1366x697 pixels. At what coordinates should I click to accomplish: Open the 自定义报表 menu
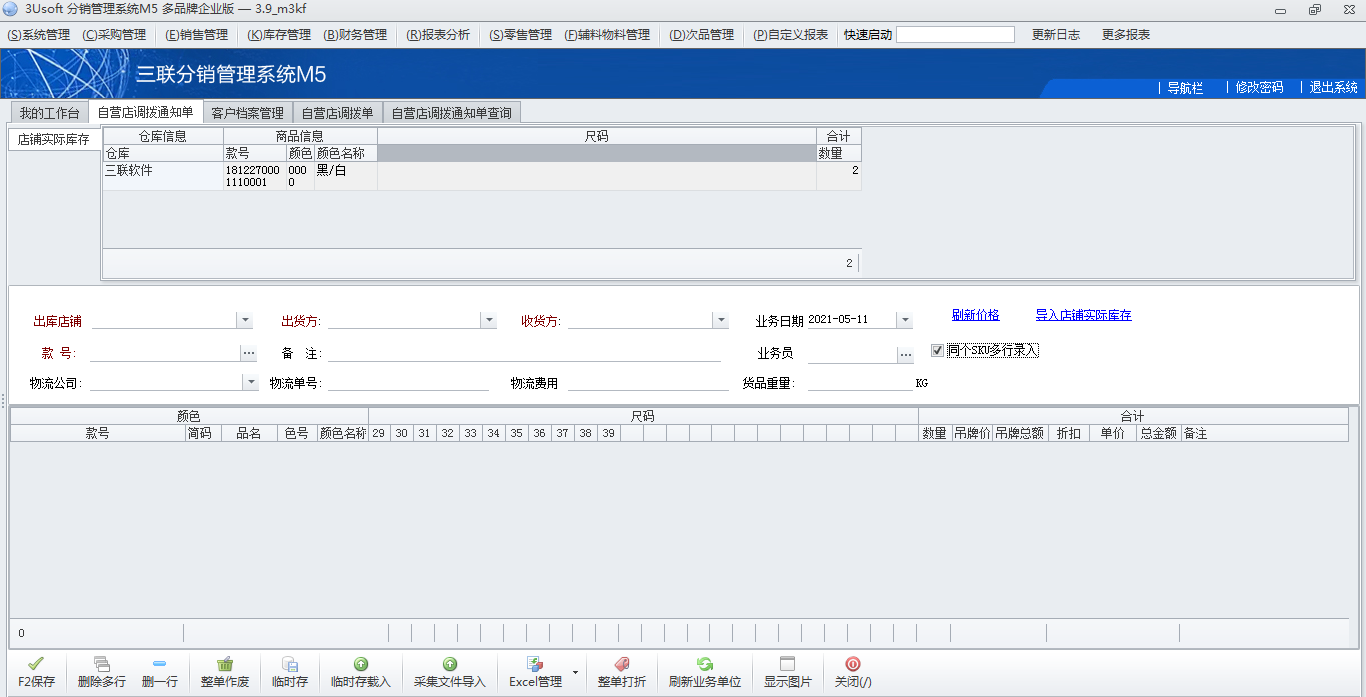click(x=791, y=34)
